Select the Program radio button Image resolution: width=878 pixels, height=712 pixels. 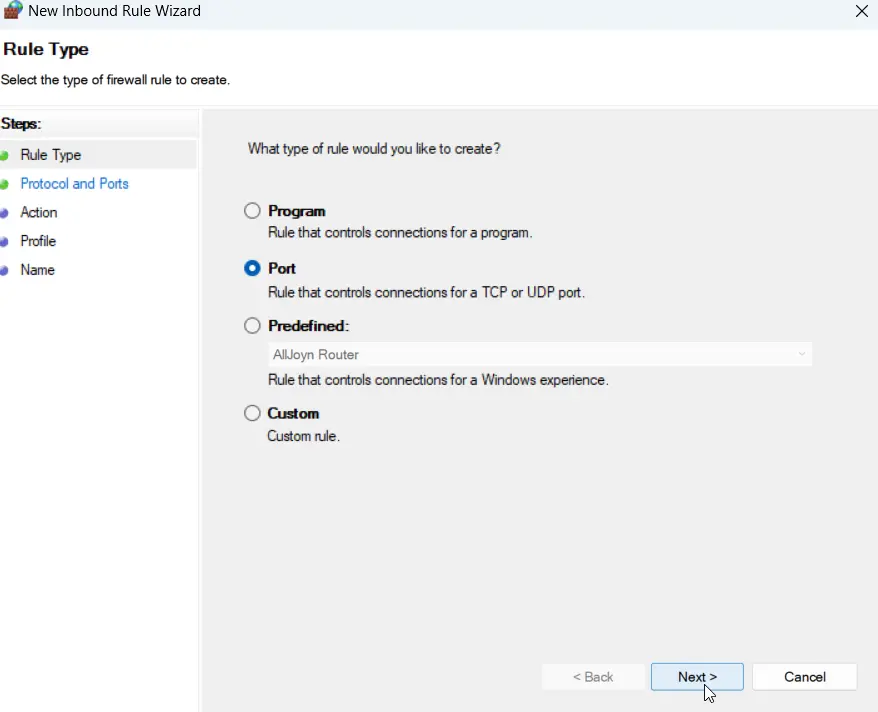coord(252,211)
